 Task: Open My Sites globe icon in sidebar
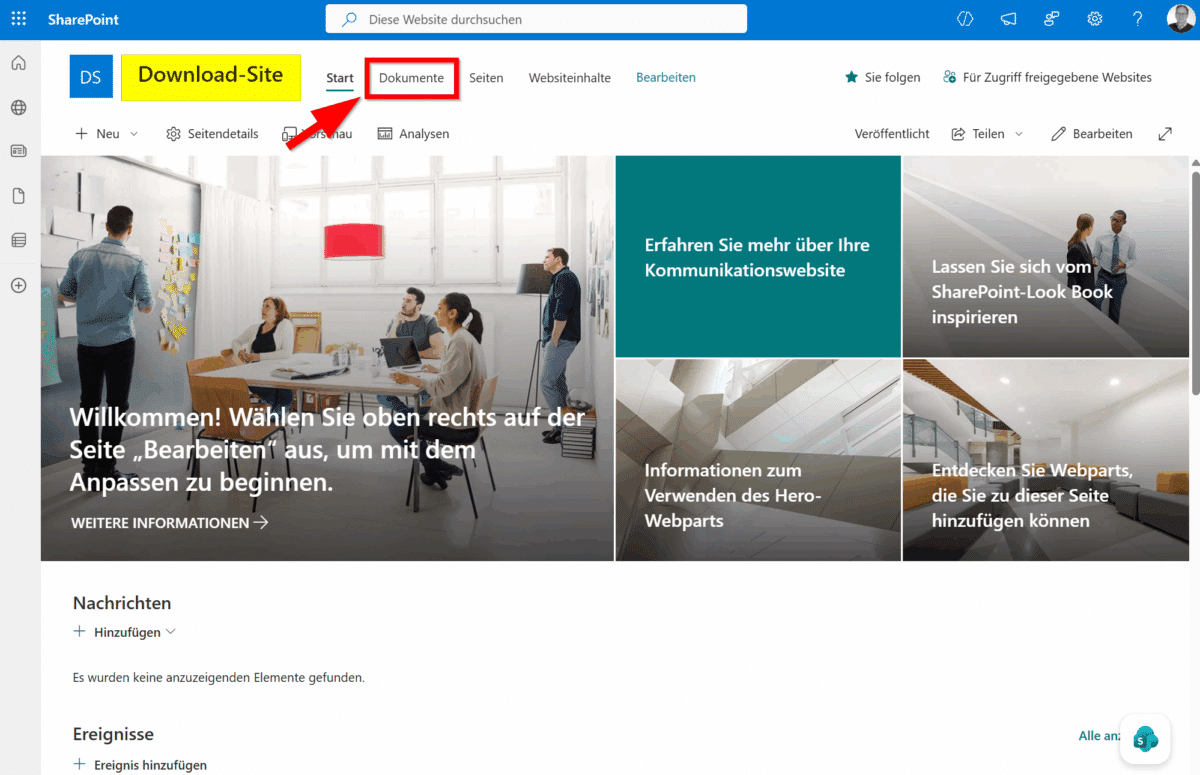[x=18, y=108]
